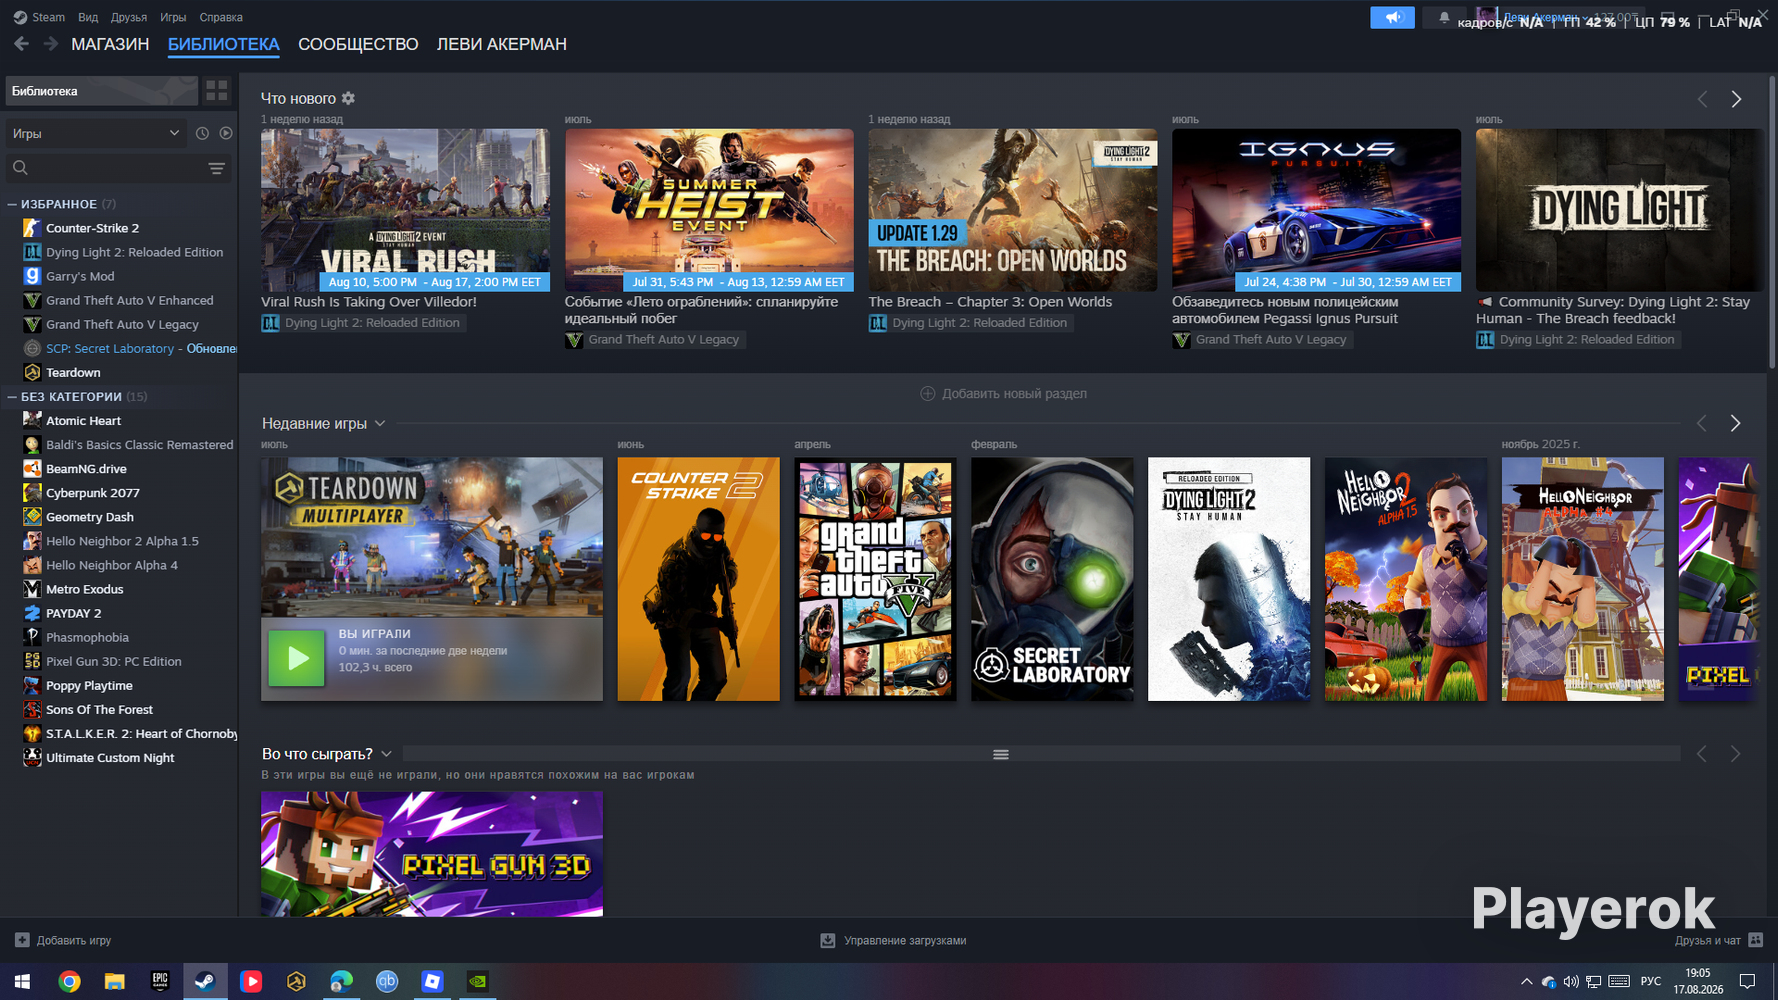Select Garry's Mod in the library list
1778x1000 pixels.
tap(80, 276)
